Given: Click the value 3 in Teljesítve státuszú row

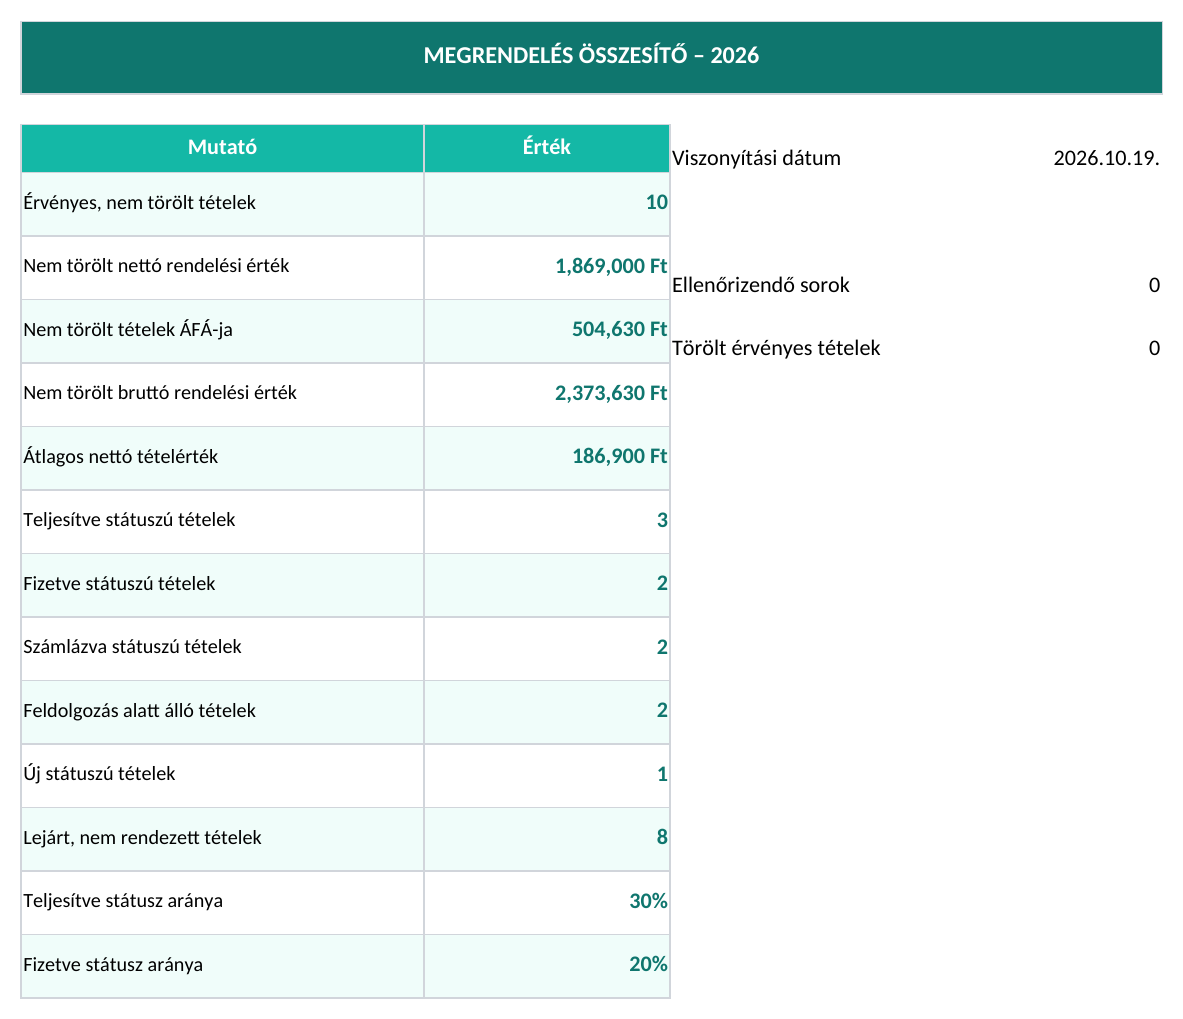Looking at the screenshot, I should tap(547, 521).
